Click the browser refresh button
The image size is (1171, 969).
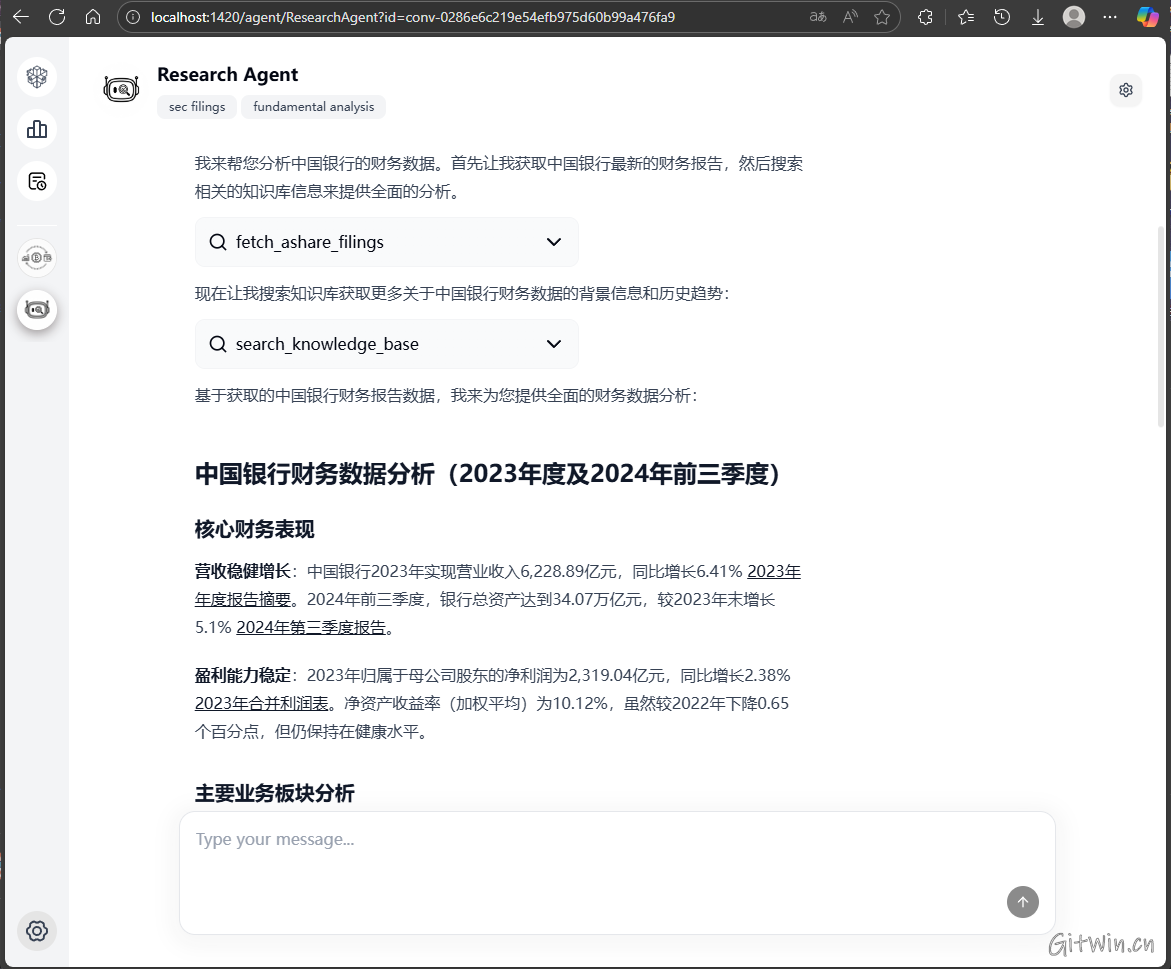pyautogui.click(x=57, y=17)
